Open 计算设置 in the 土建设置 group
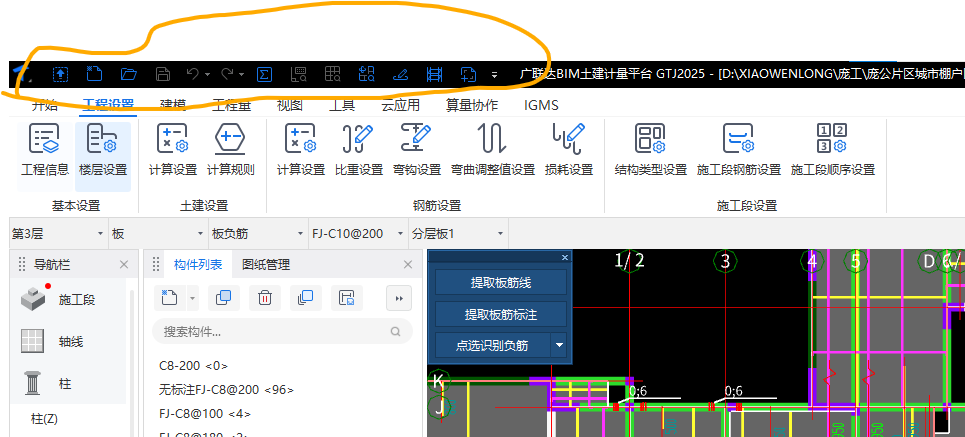The width and height of the screenshot is (965, 437). [x=172, y=150]
